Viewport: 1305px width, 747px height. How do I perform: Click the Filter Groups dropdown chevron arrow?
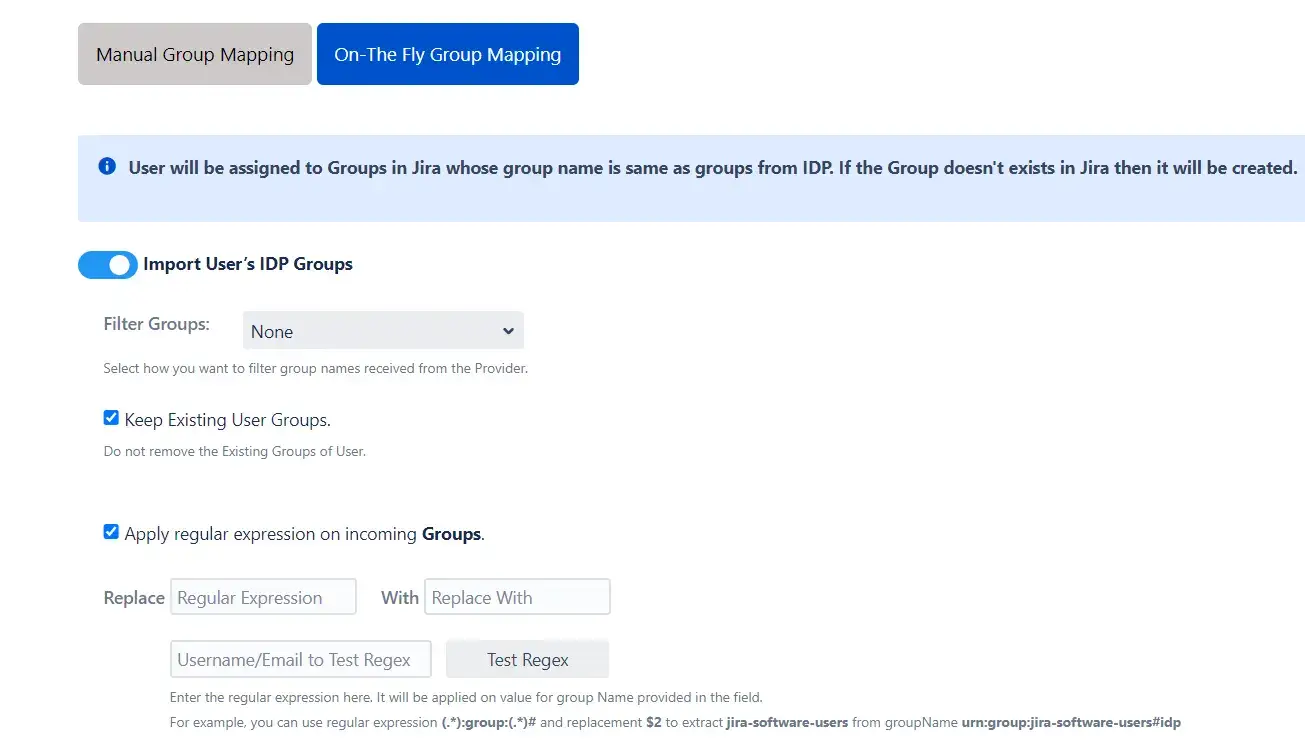(509, 330)
